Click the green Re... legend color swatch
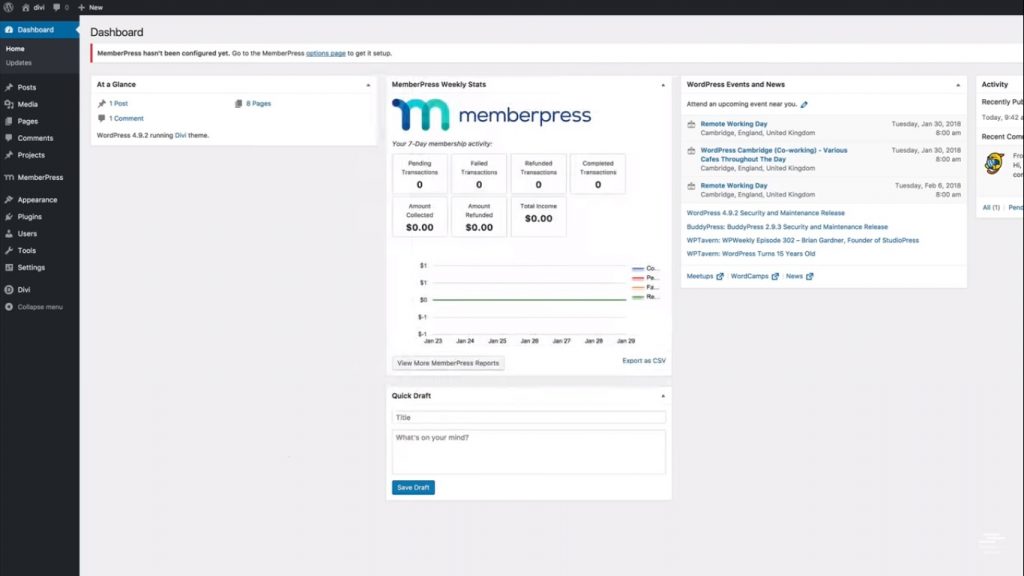This screenshot has height=576, width=1024. (637, 297)
